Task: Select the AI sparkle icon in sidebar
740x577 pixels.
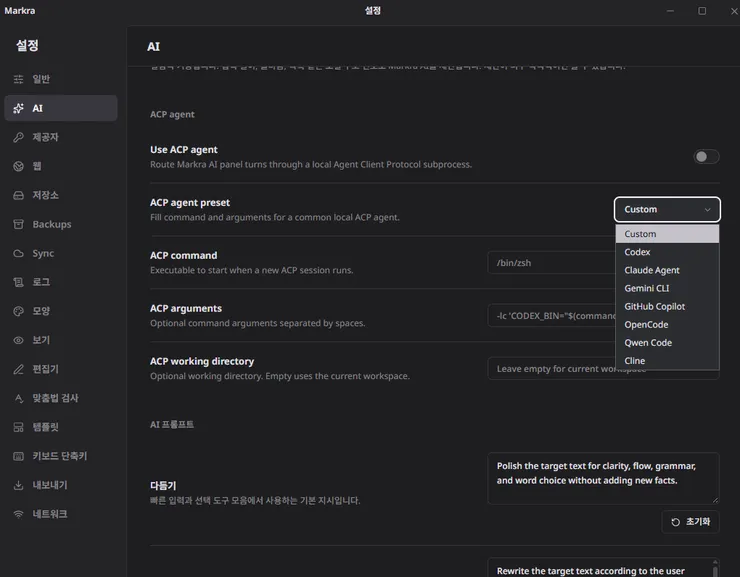Action: 18,109
